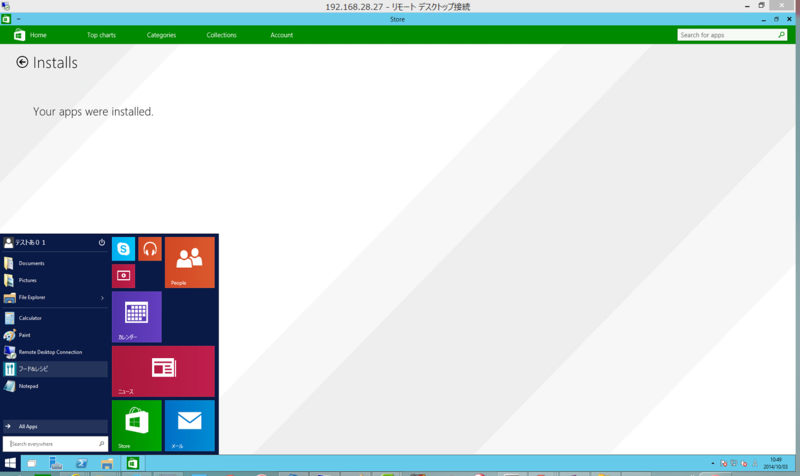Switch to Store icon on taskbar
Viewport: 800px width, 476px height.
pyautogui.click(x=133, y=463)
